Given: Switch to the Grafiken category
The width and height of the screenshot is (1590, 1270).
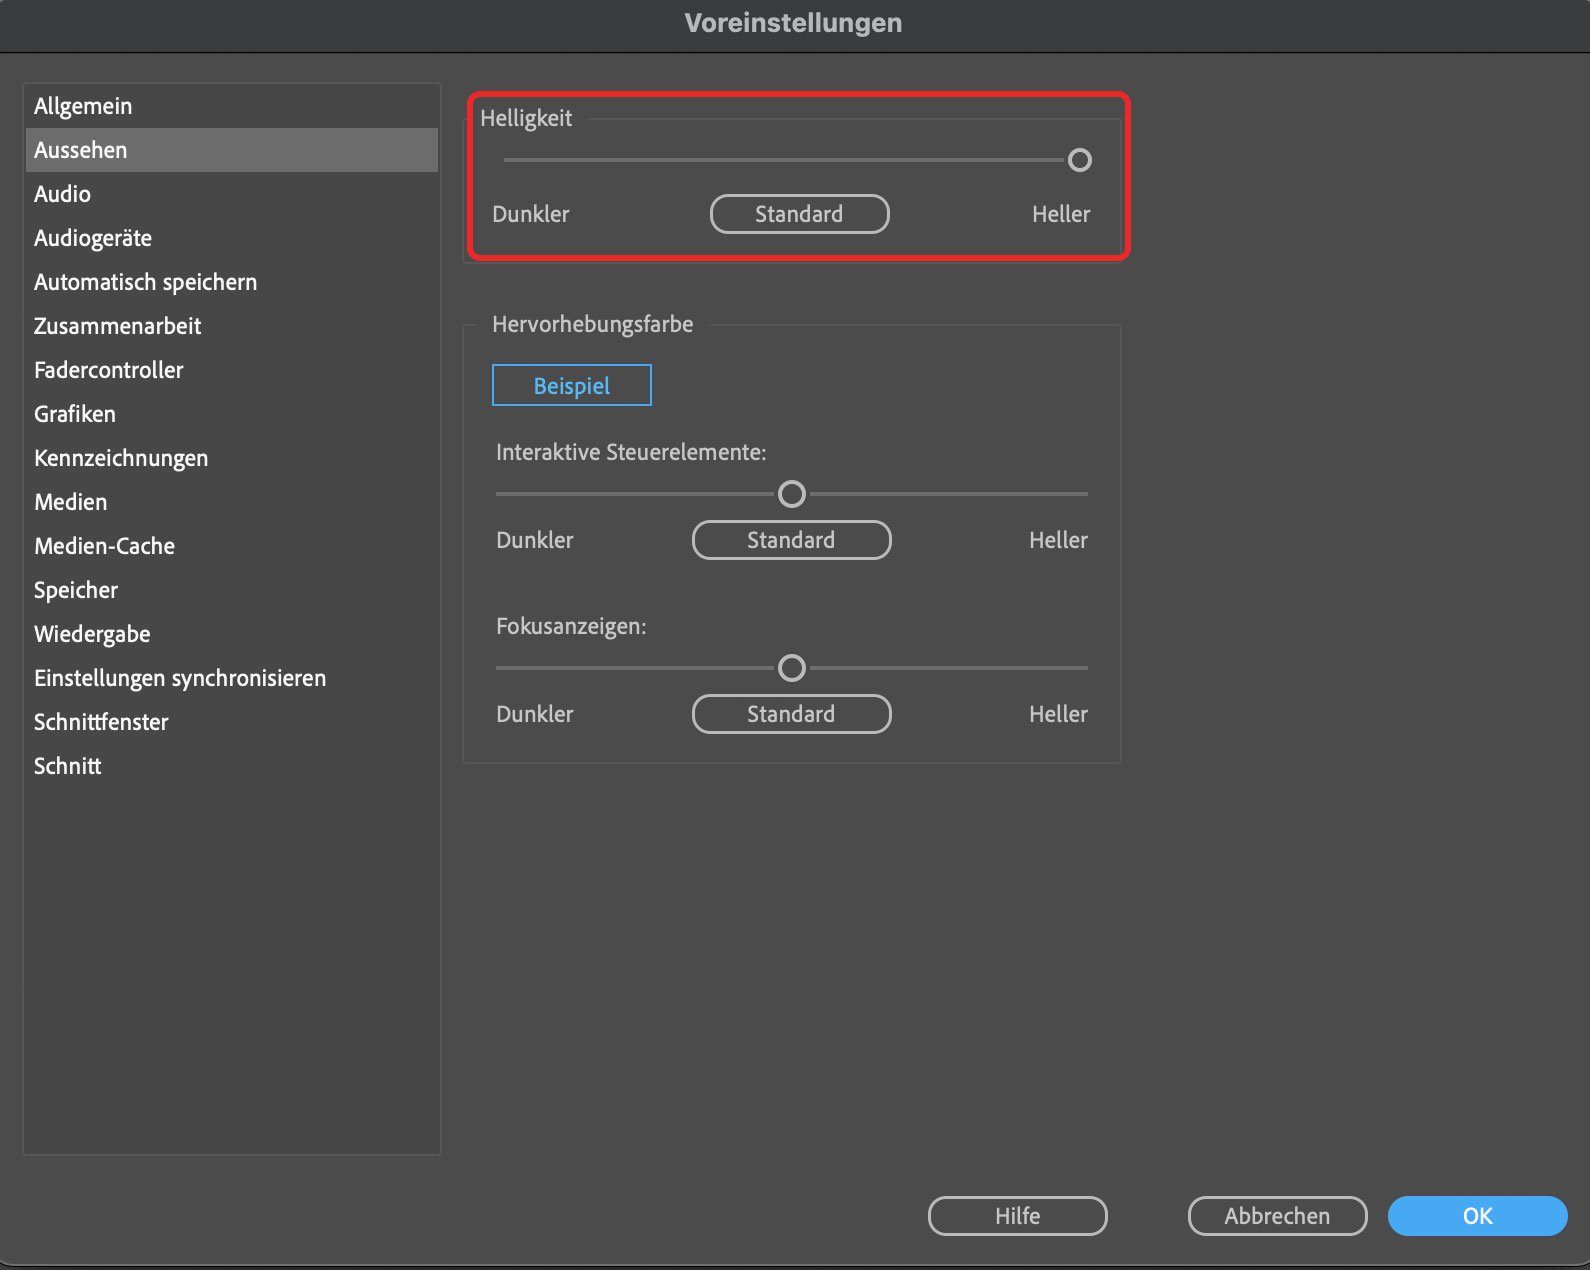Looking at the screenshot, I should [x=75, y=414].
